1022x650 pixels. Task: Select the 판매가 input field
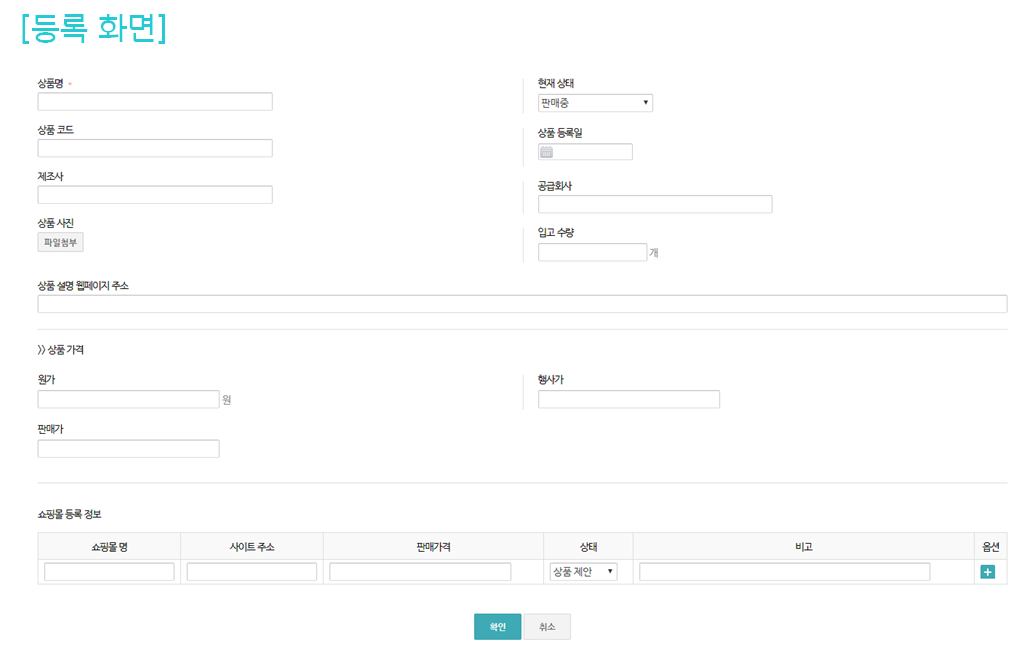pyautogui.click(x=128, y=449)
